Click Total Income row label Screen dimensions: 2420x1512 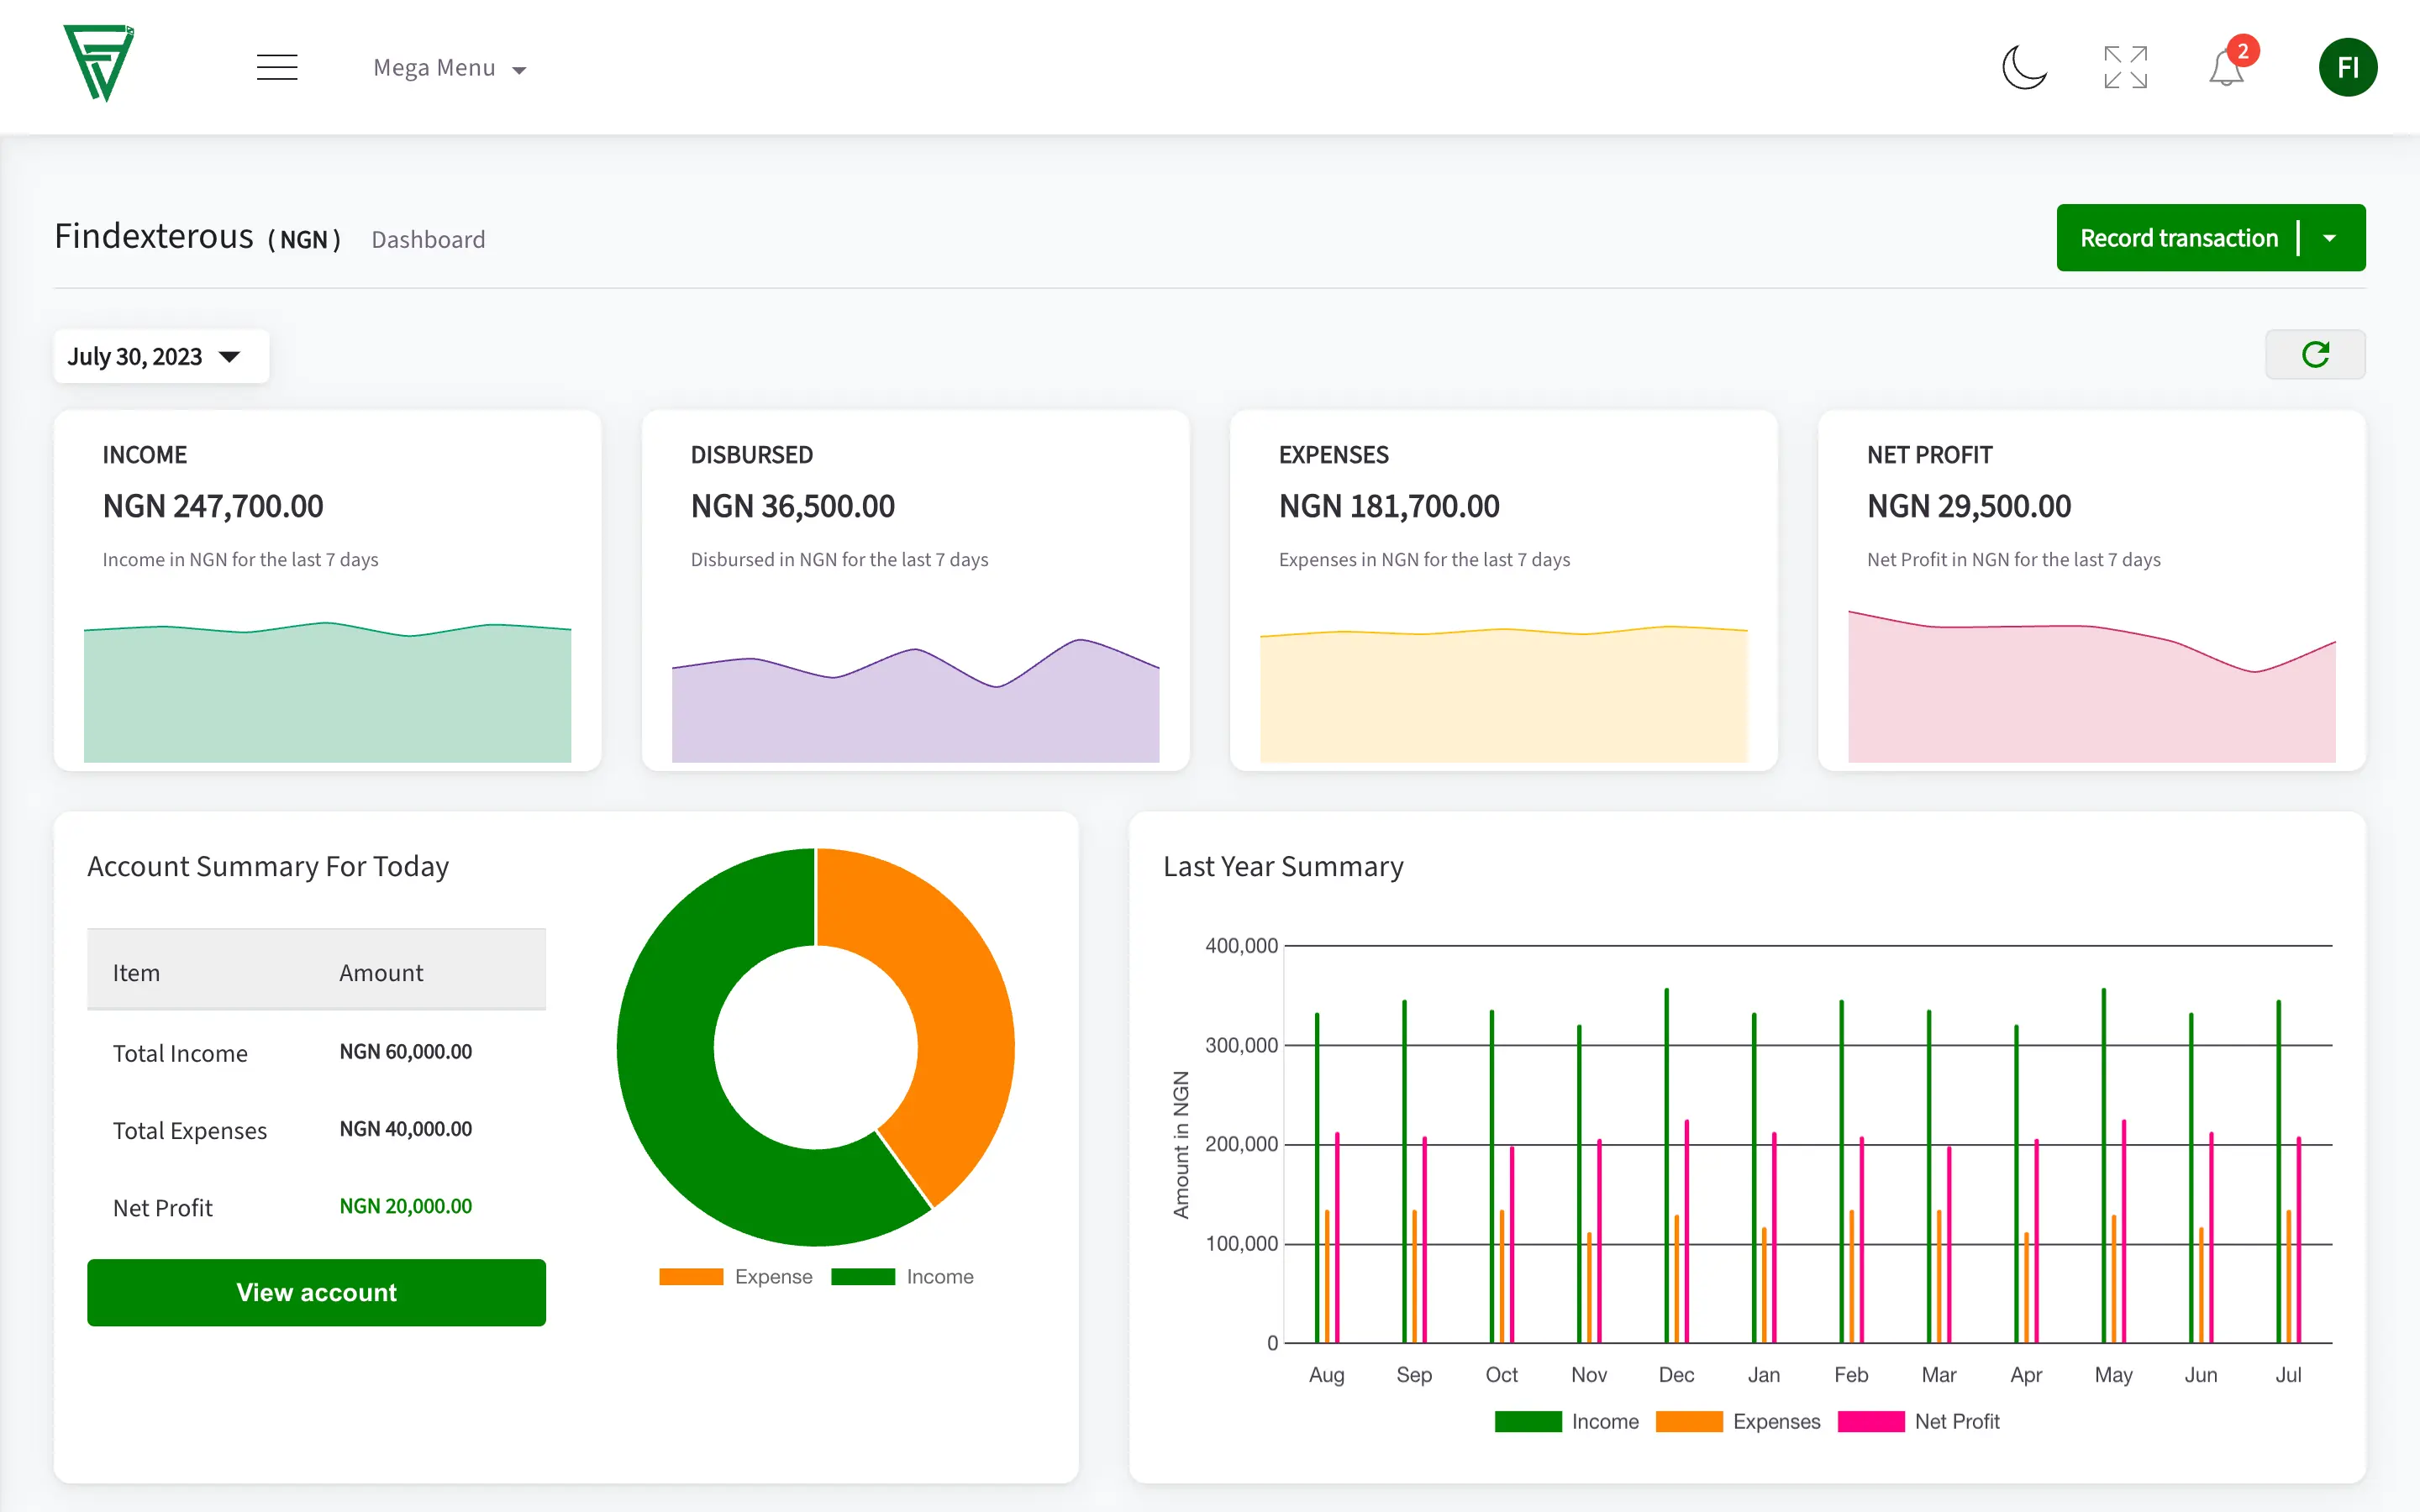point(180,1053)
